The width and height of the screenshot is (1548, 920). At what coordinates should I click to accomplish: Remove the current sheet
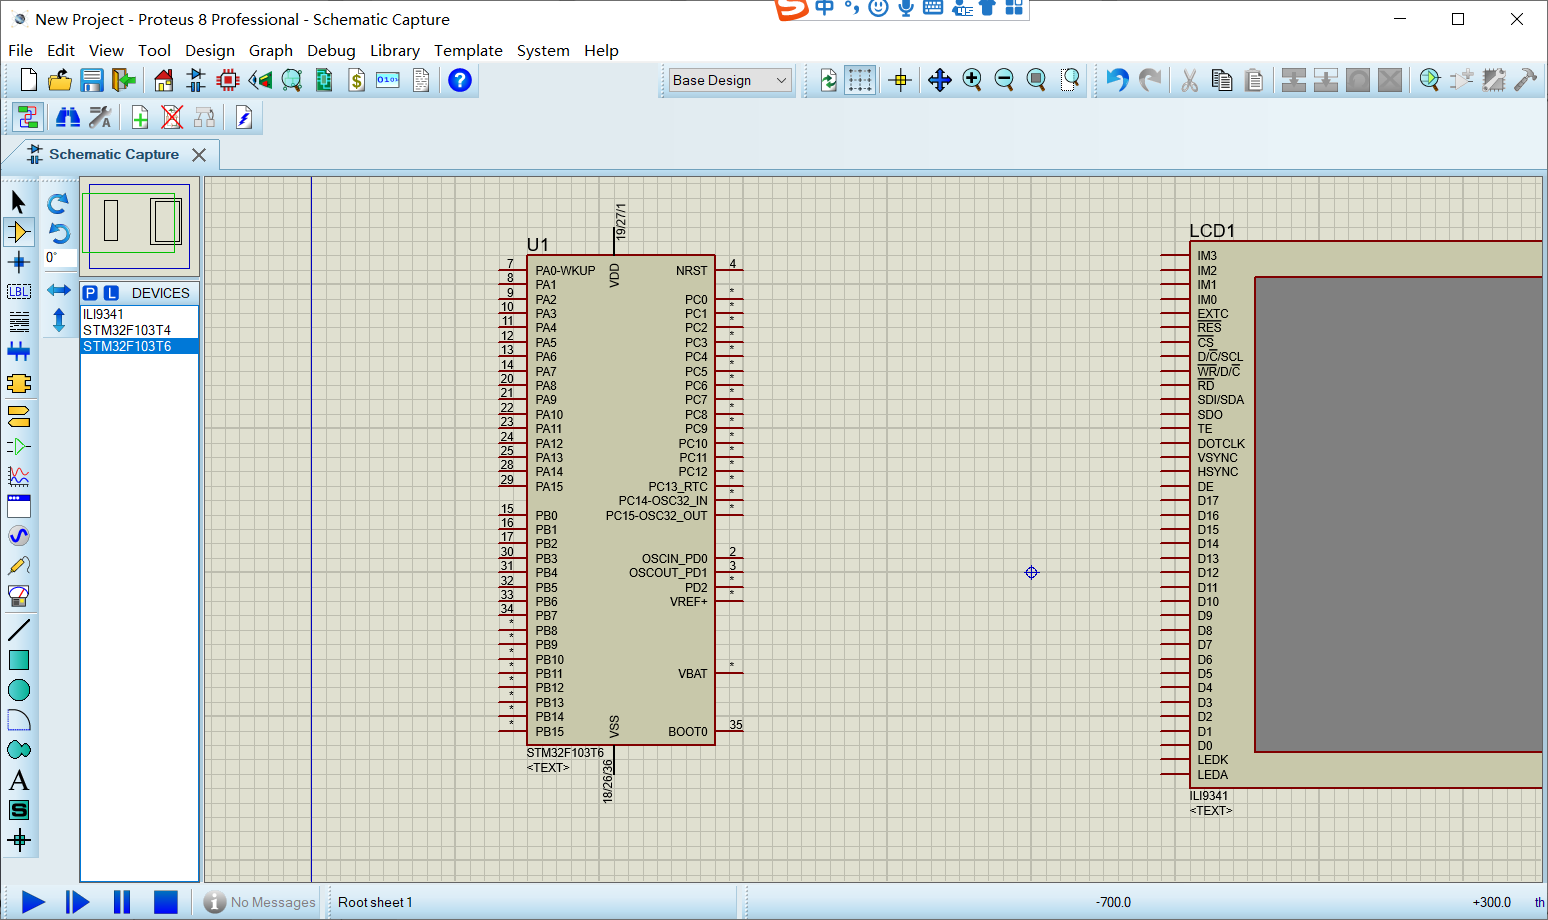pos(172,118)
